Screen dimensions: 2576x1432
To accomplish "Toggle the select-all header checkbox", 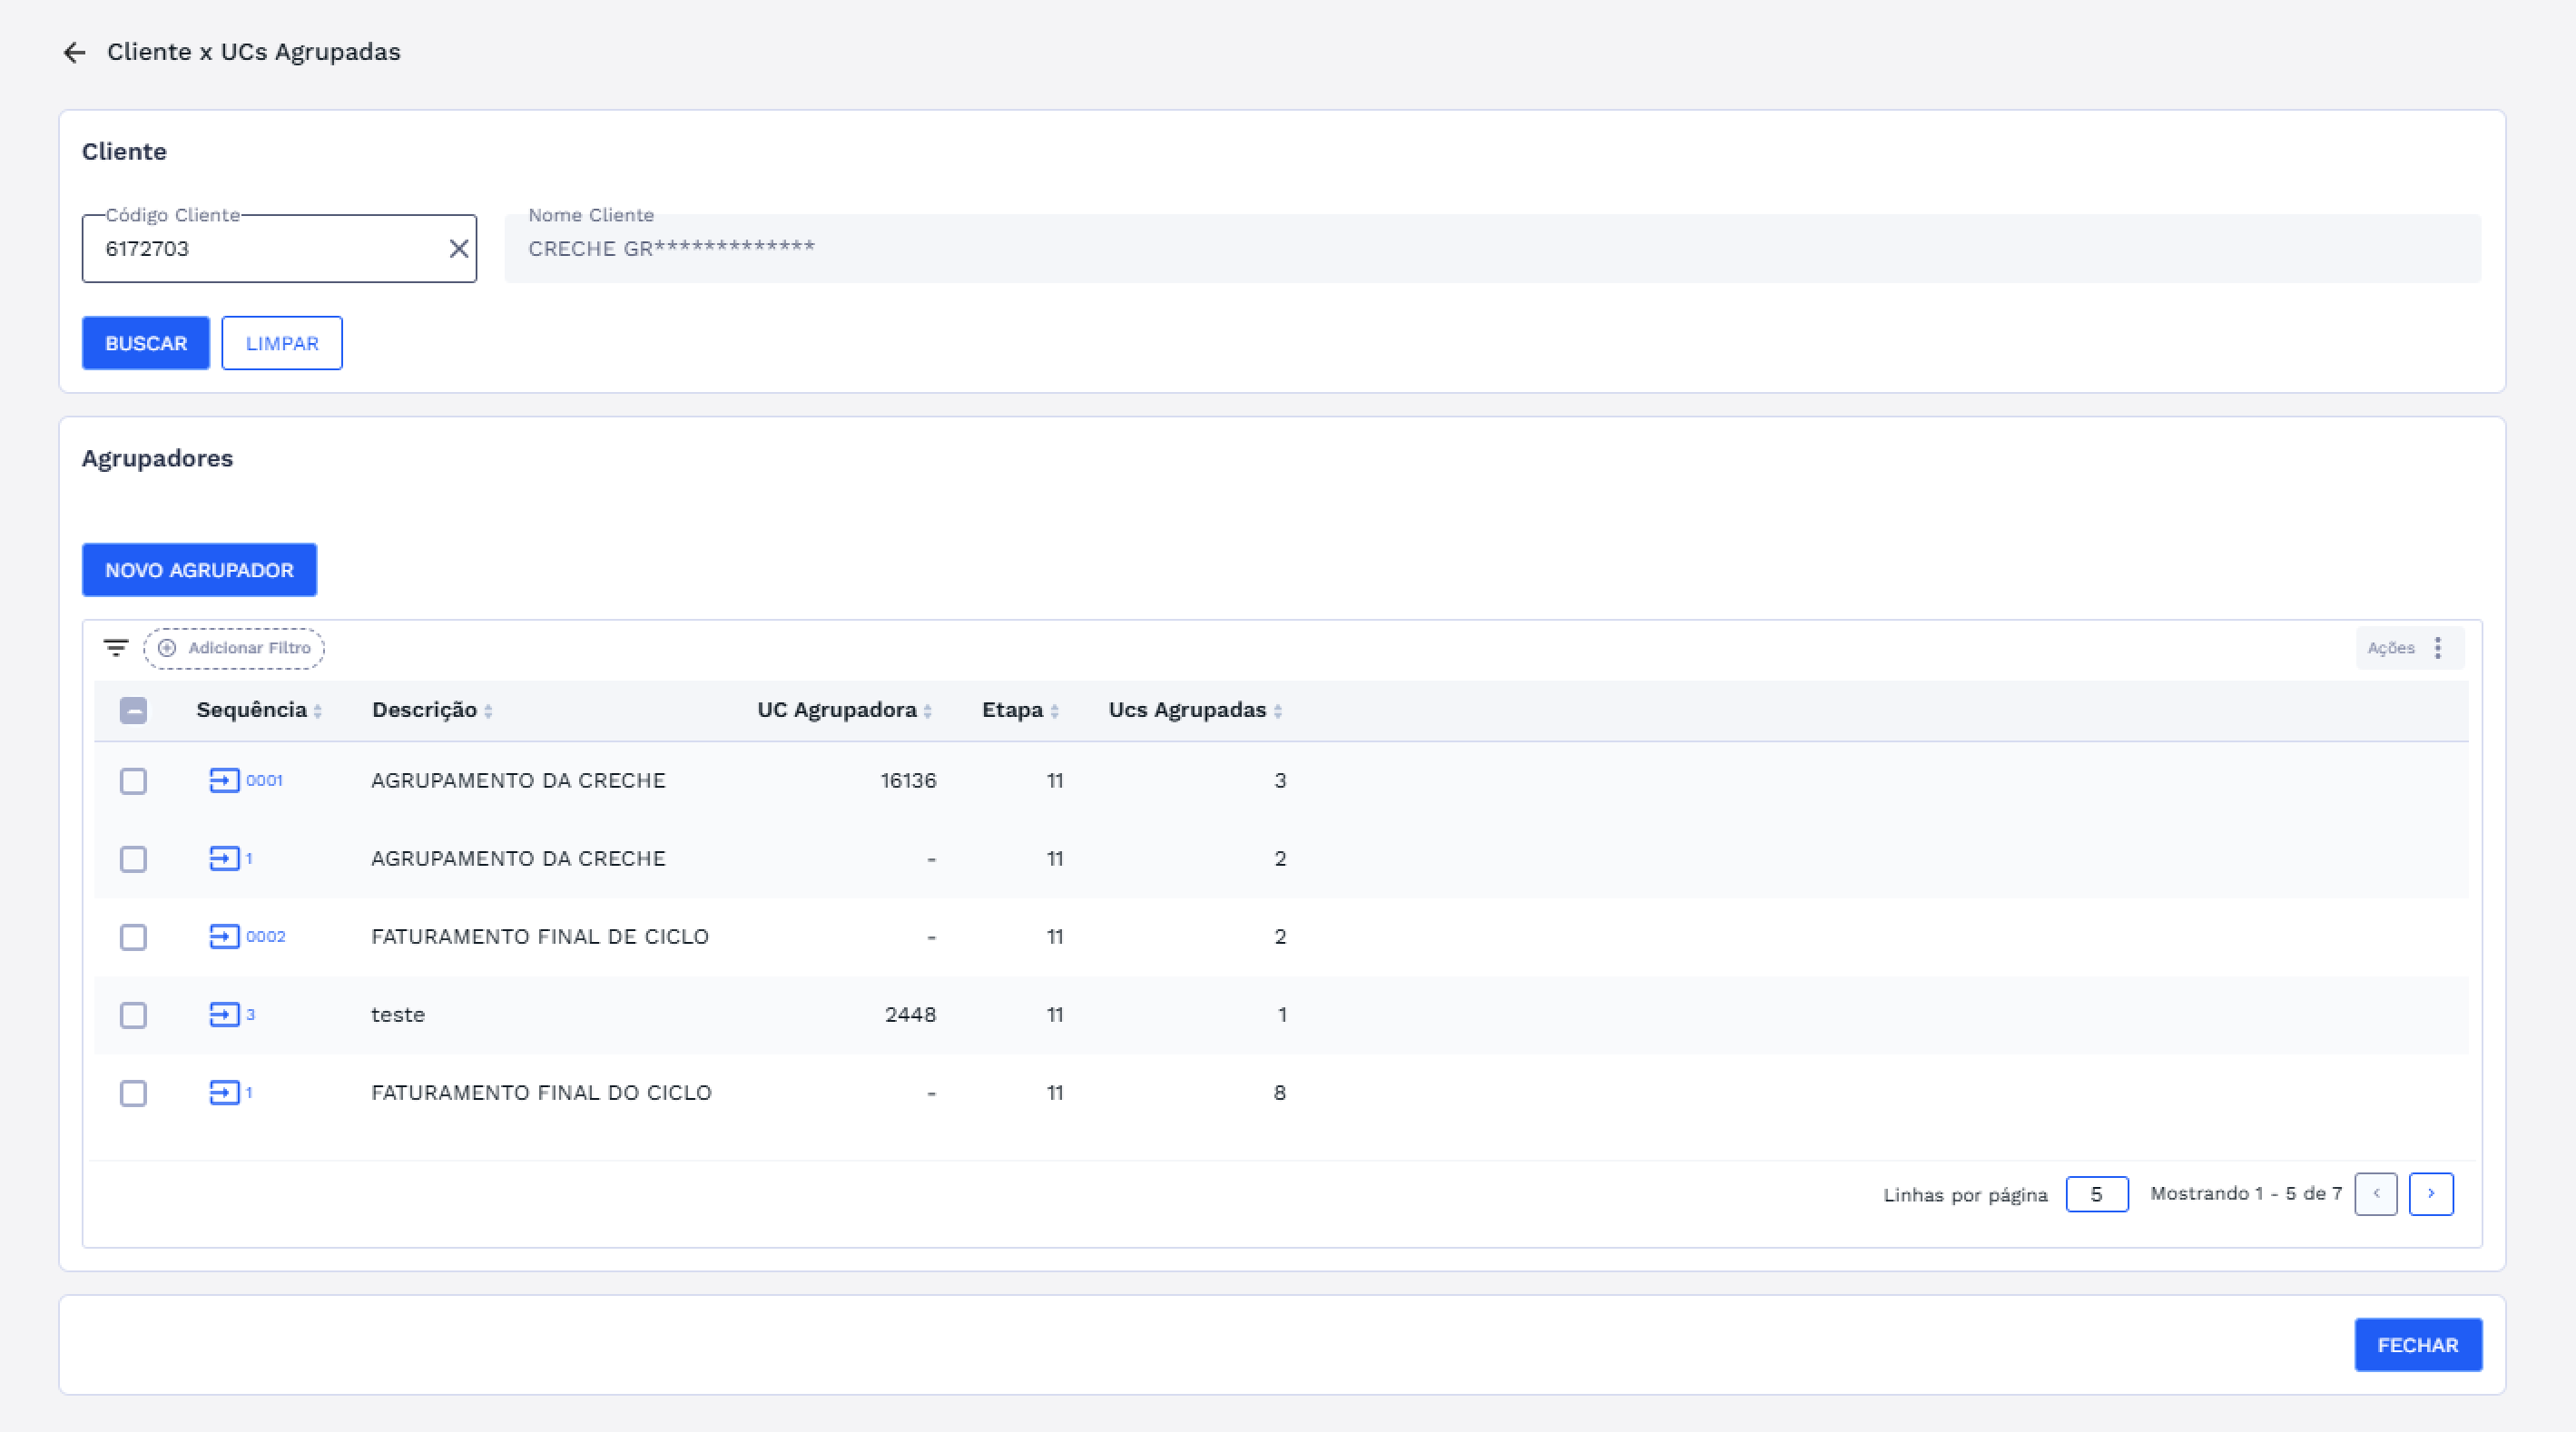I will coord(133,710).
